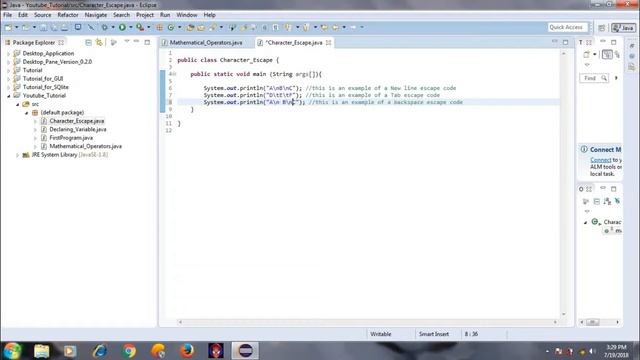Expand the Desktop_Application project
This screenshot has width=640, height=360.
[x=9, y=53]
